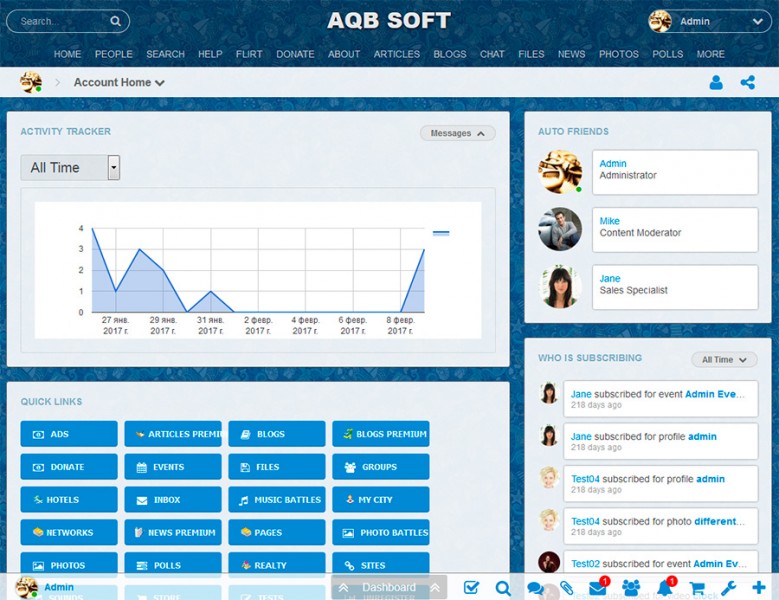Image resolution: width=779 pixels, height=600 pixels.
Task: Open MORE in the main menu
Action: (x=710, y=54)
